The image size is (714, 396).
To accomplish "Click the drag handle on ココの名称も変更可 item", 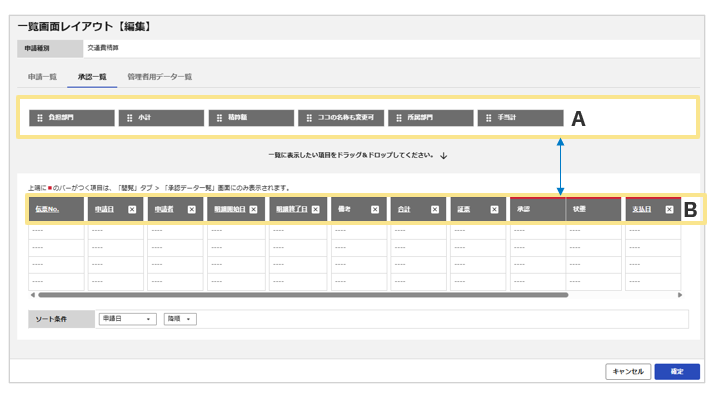I will pyautogui.click(x=309, y=118).
